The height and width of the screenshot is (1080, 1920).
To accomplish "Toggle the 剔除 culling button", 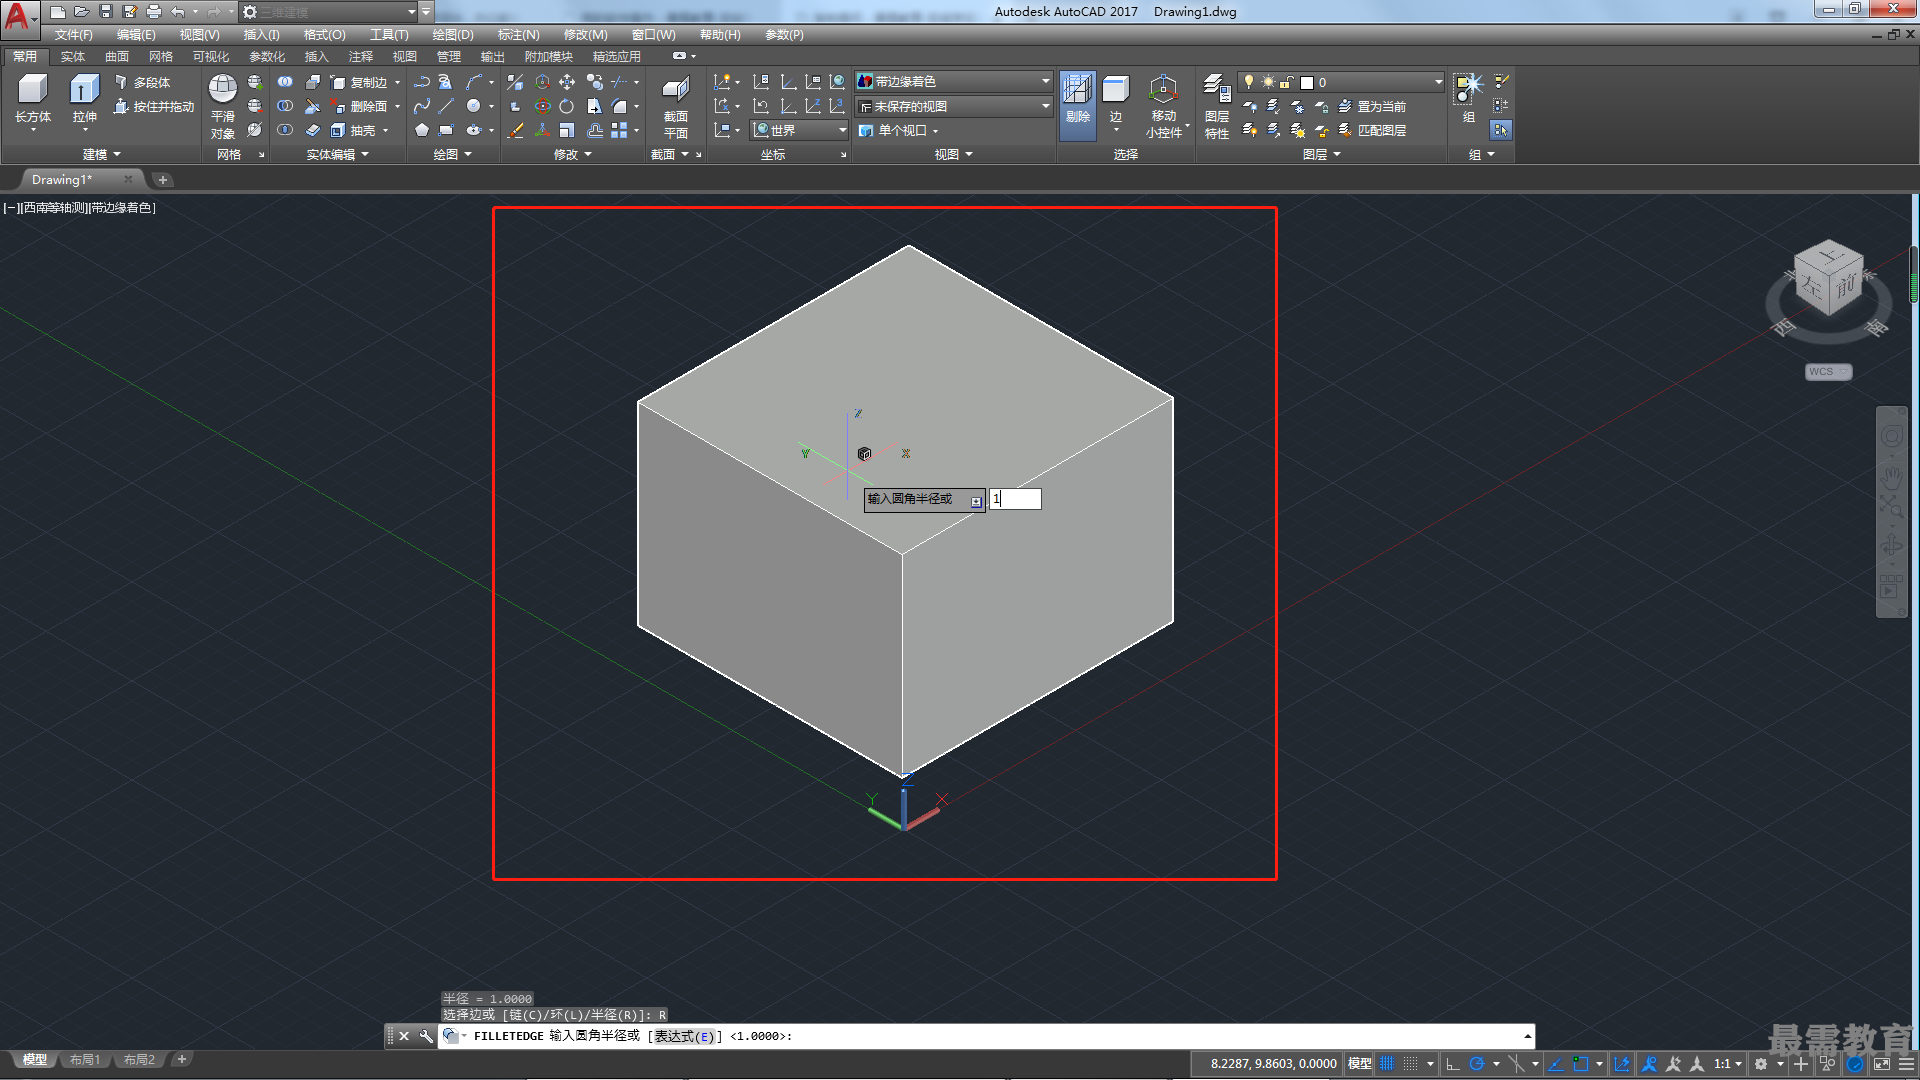I will (x=1077, y=106).
